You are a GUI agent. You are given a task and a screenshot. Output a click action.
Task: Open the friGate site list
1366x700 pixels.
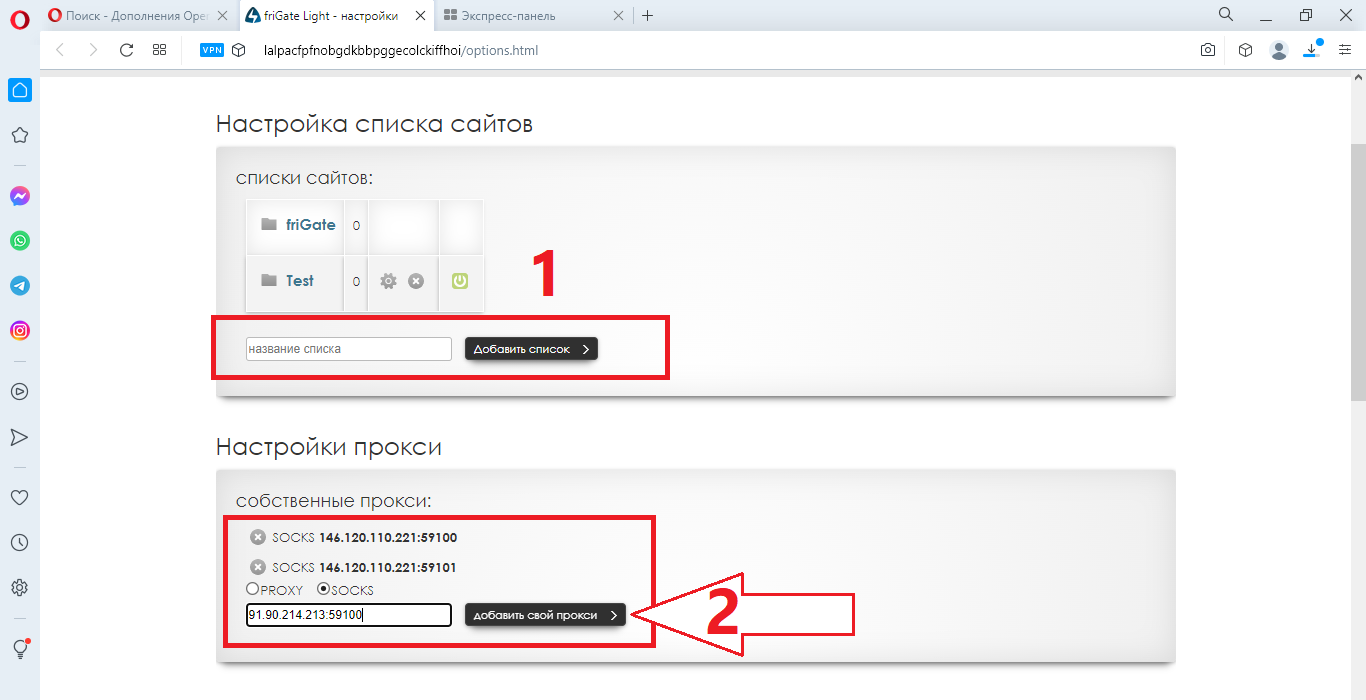point(310,225)
